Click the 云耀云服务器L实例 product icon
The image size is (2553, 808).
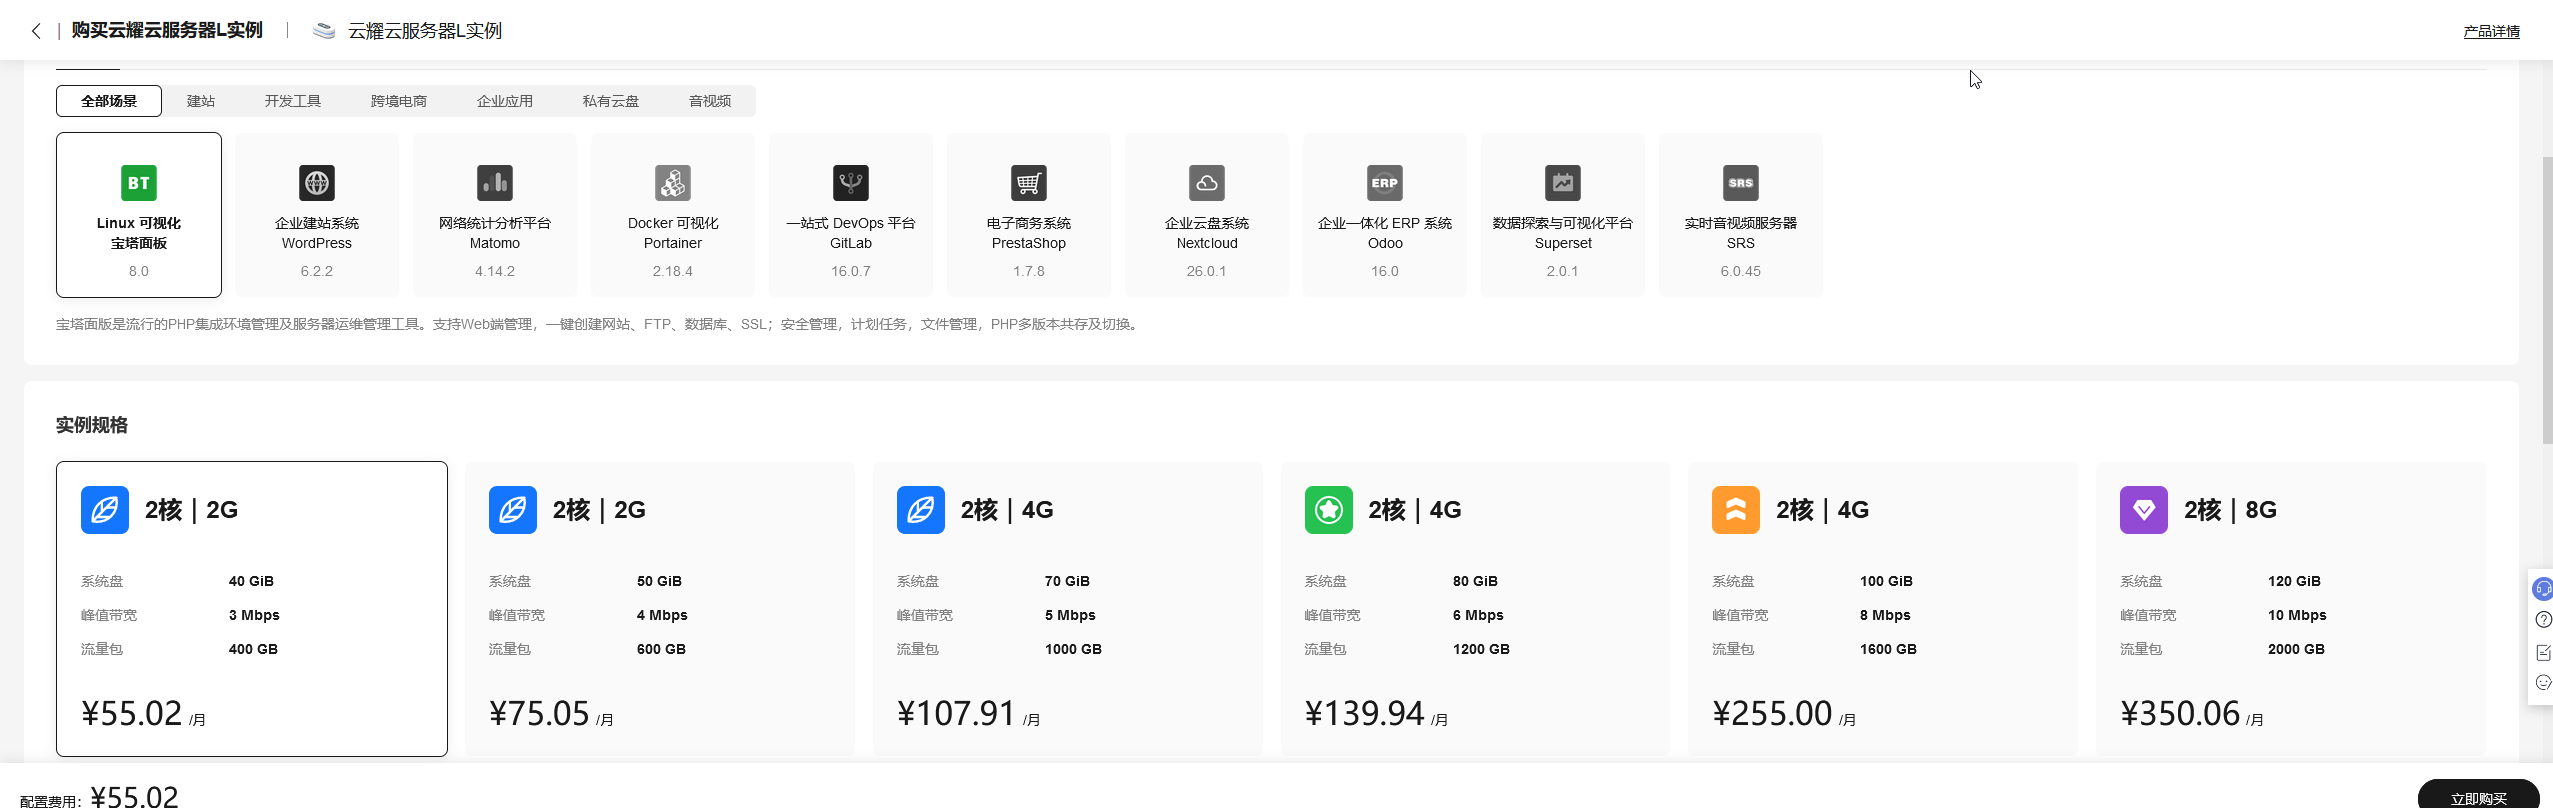coord(323,31)
